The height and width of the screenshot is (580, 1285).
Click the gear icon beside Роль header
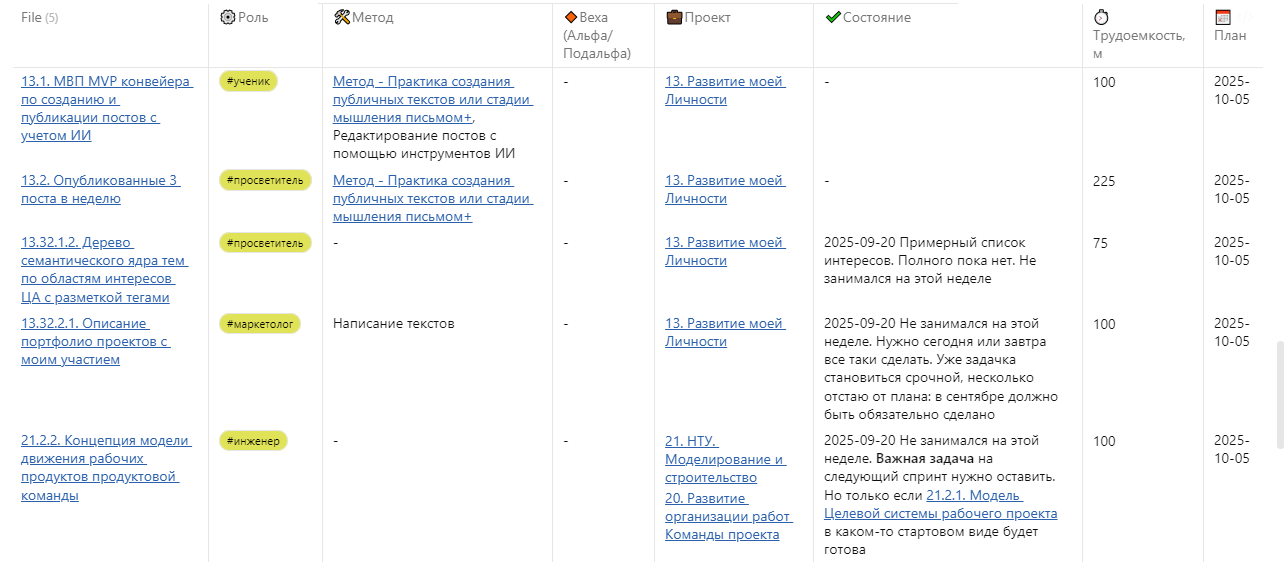227,17
